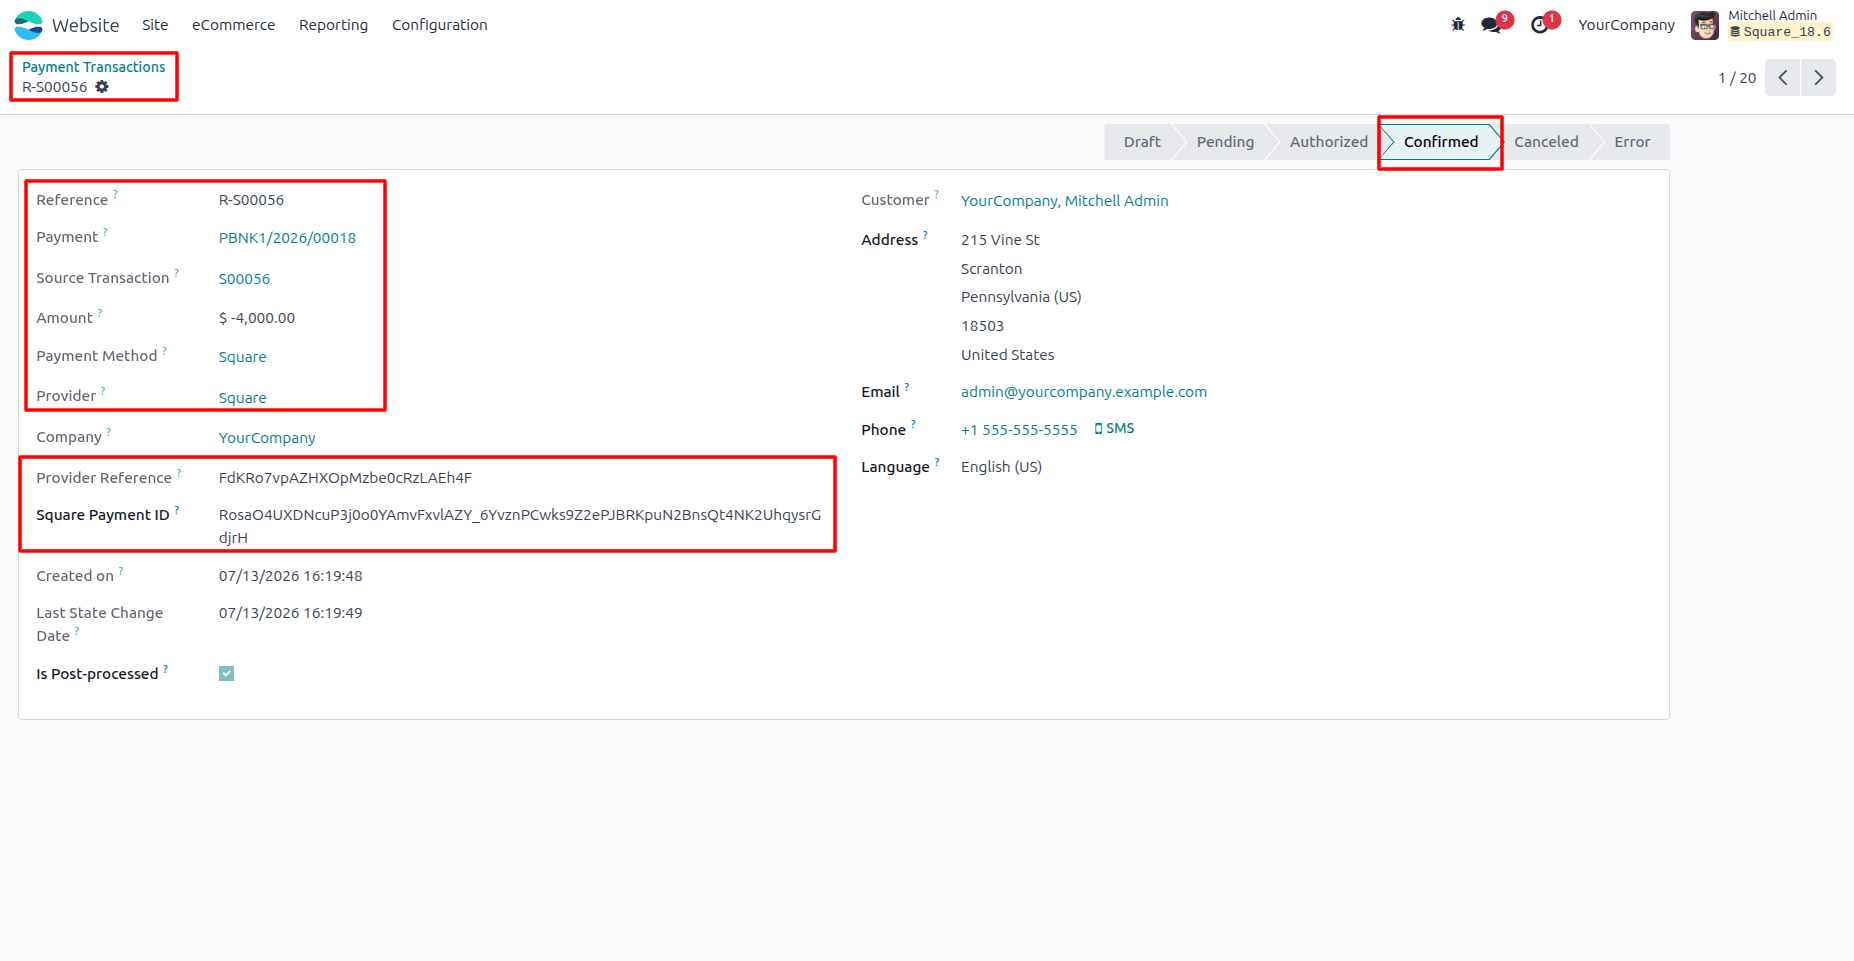The width and height of the screenshot is (1854, 961).
Task: Open the record actions gear icon
Action: (102, 87)
